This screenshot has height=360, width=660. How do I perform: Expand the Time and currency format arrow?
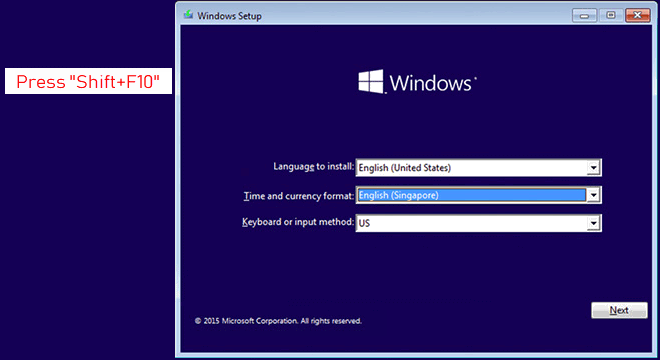coord(593,195)
